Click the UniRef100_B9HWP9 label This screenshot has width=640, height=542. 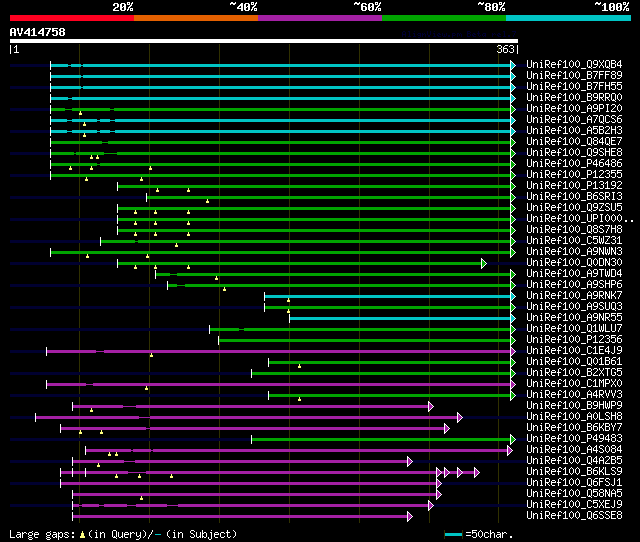click(x=574, y=406)
